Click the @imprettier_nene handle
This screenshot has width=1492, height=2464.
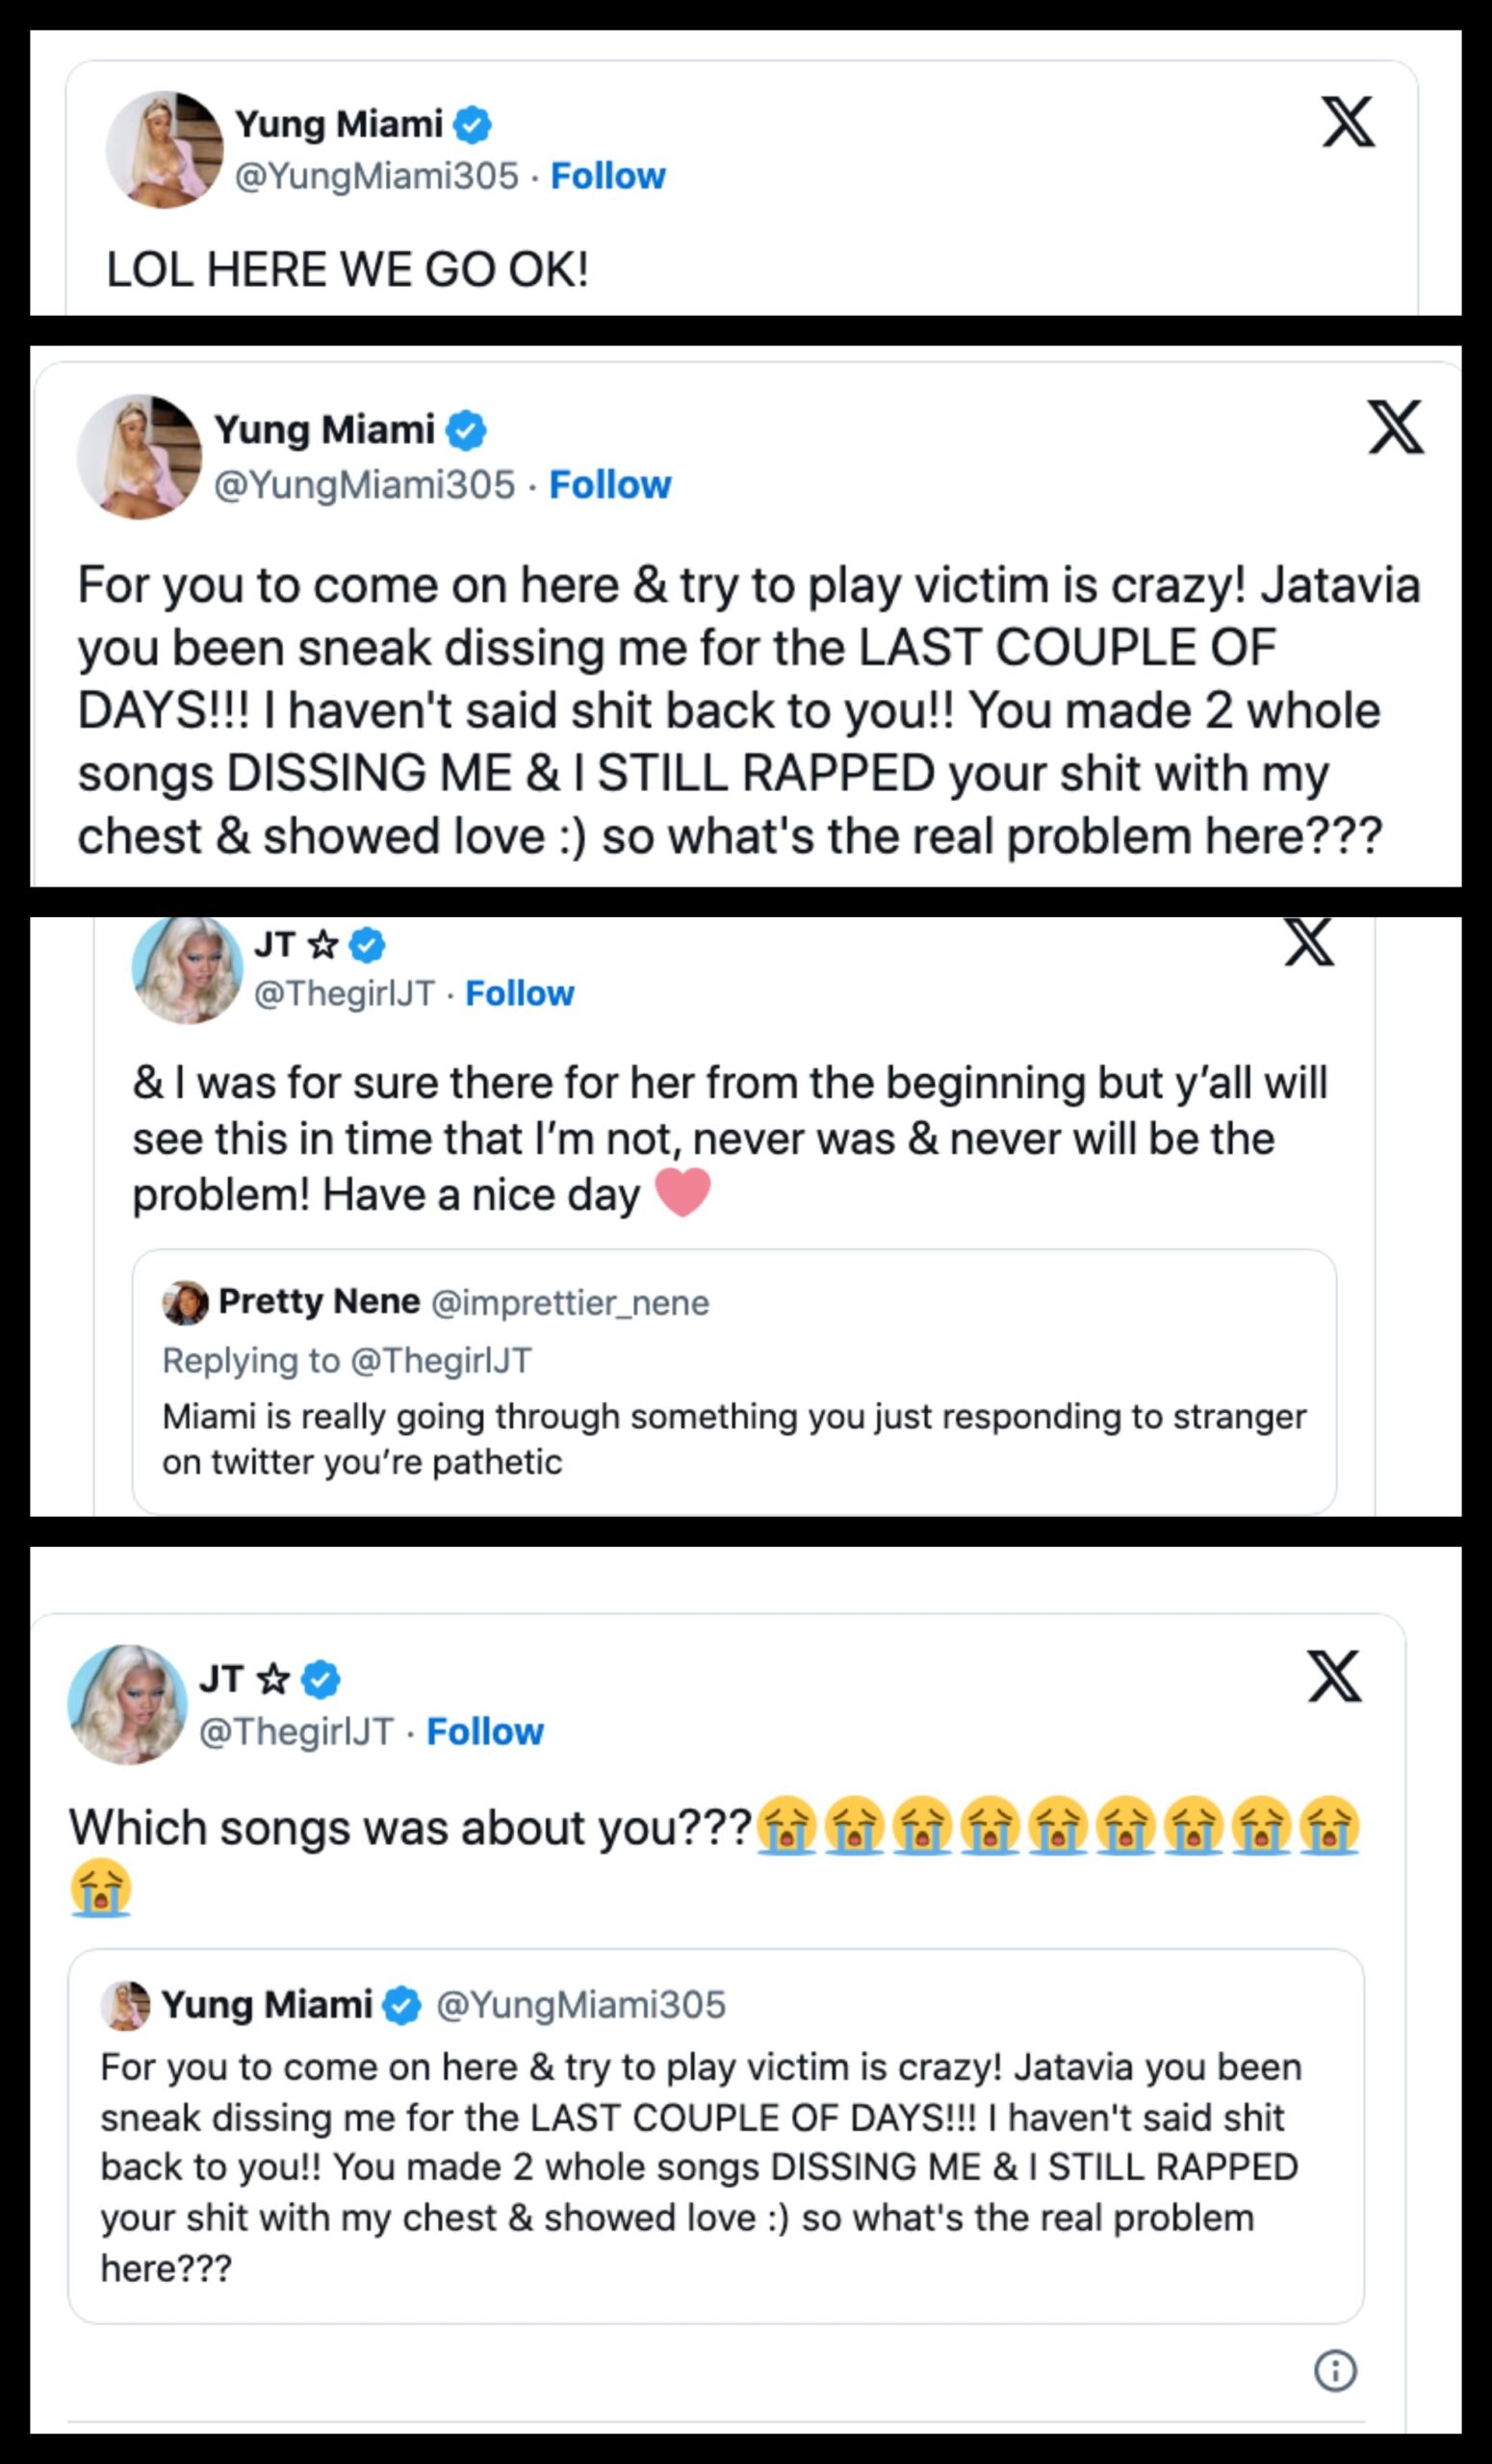(x=570, y=1303)
